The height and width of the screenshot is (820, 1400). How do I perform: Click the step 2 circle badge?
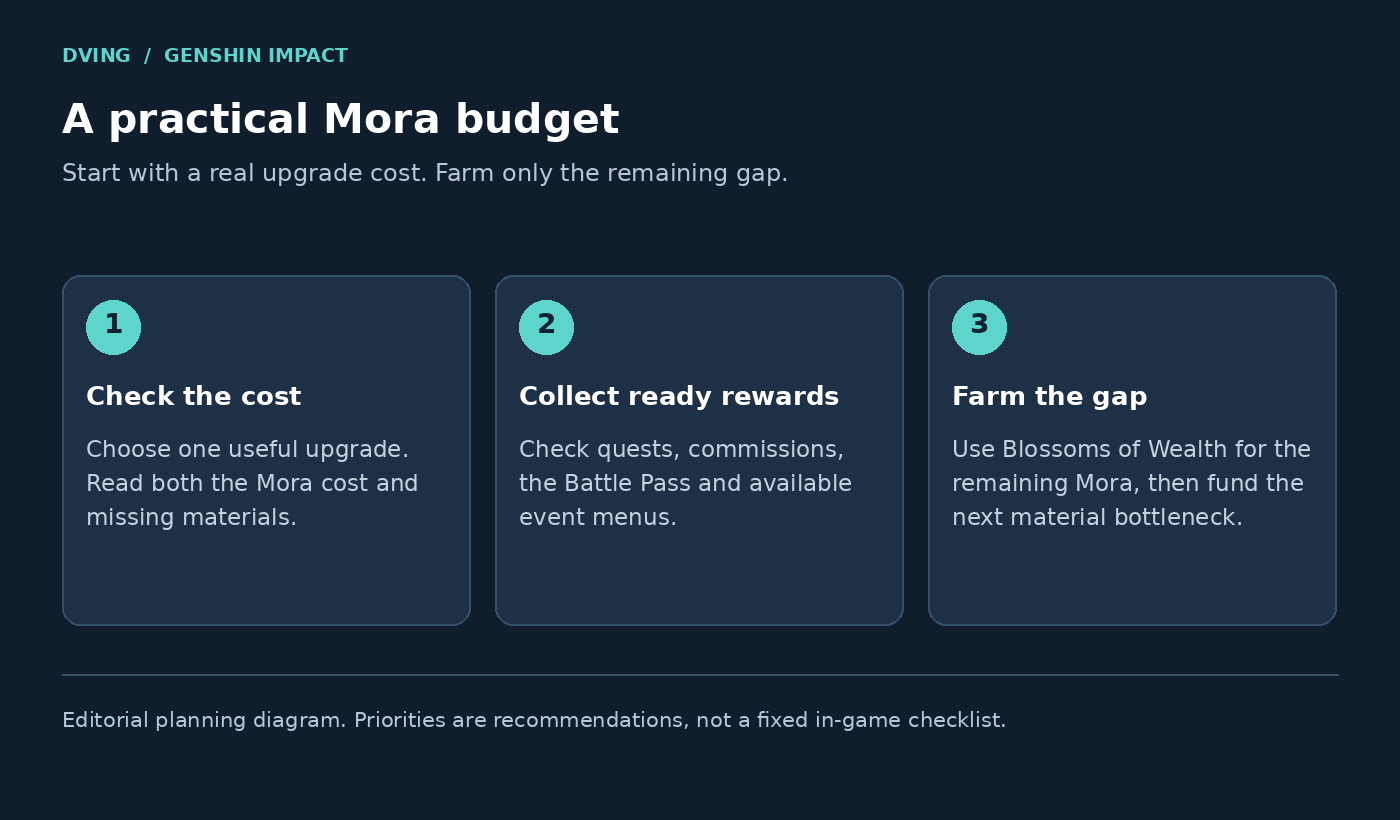pyautogui.click(x=546, y=327)
